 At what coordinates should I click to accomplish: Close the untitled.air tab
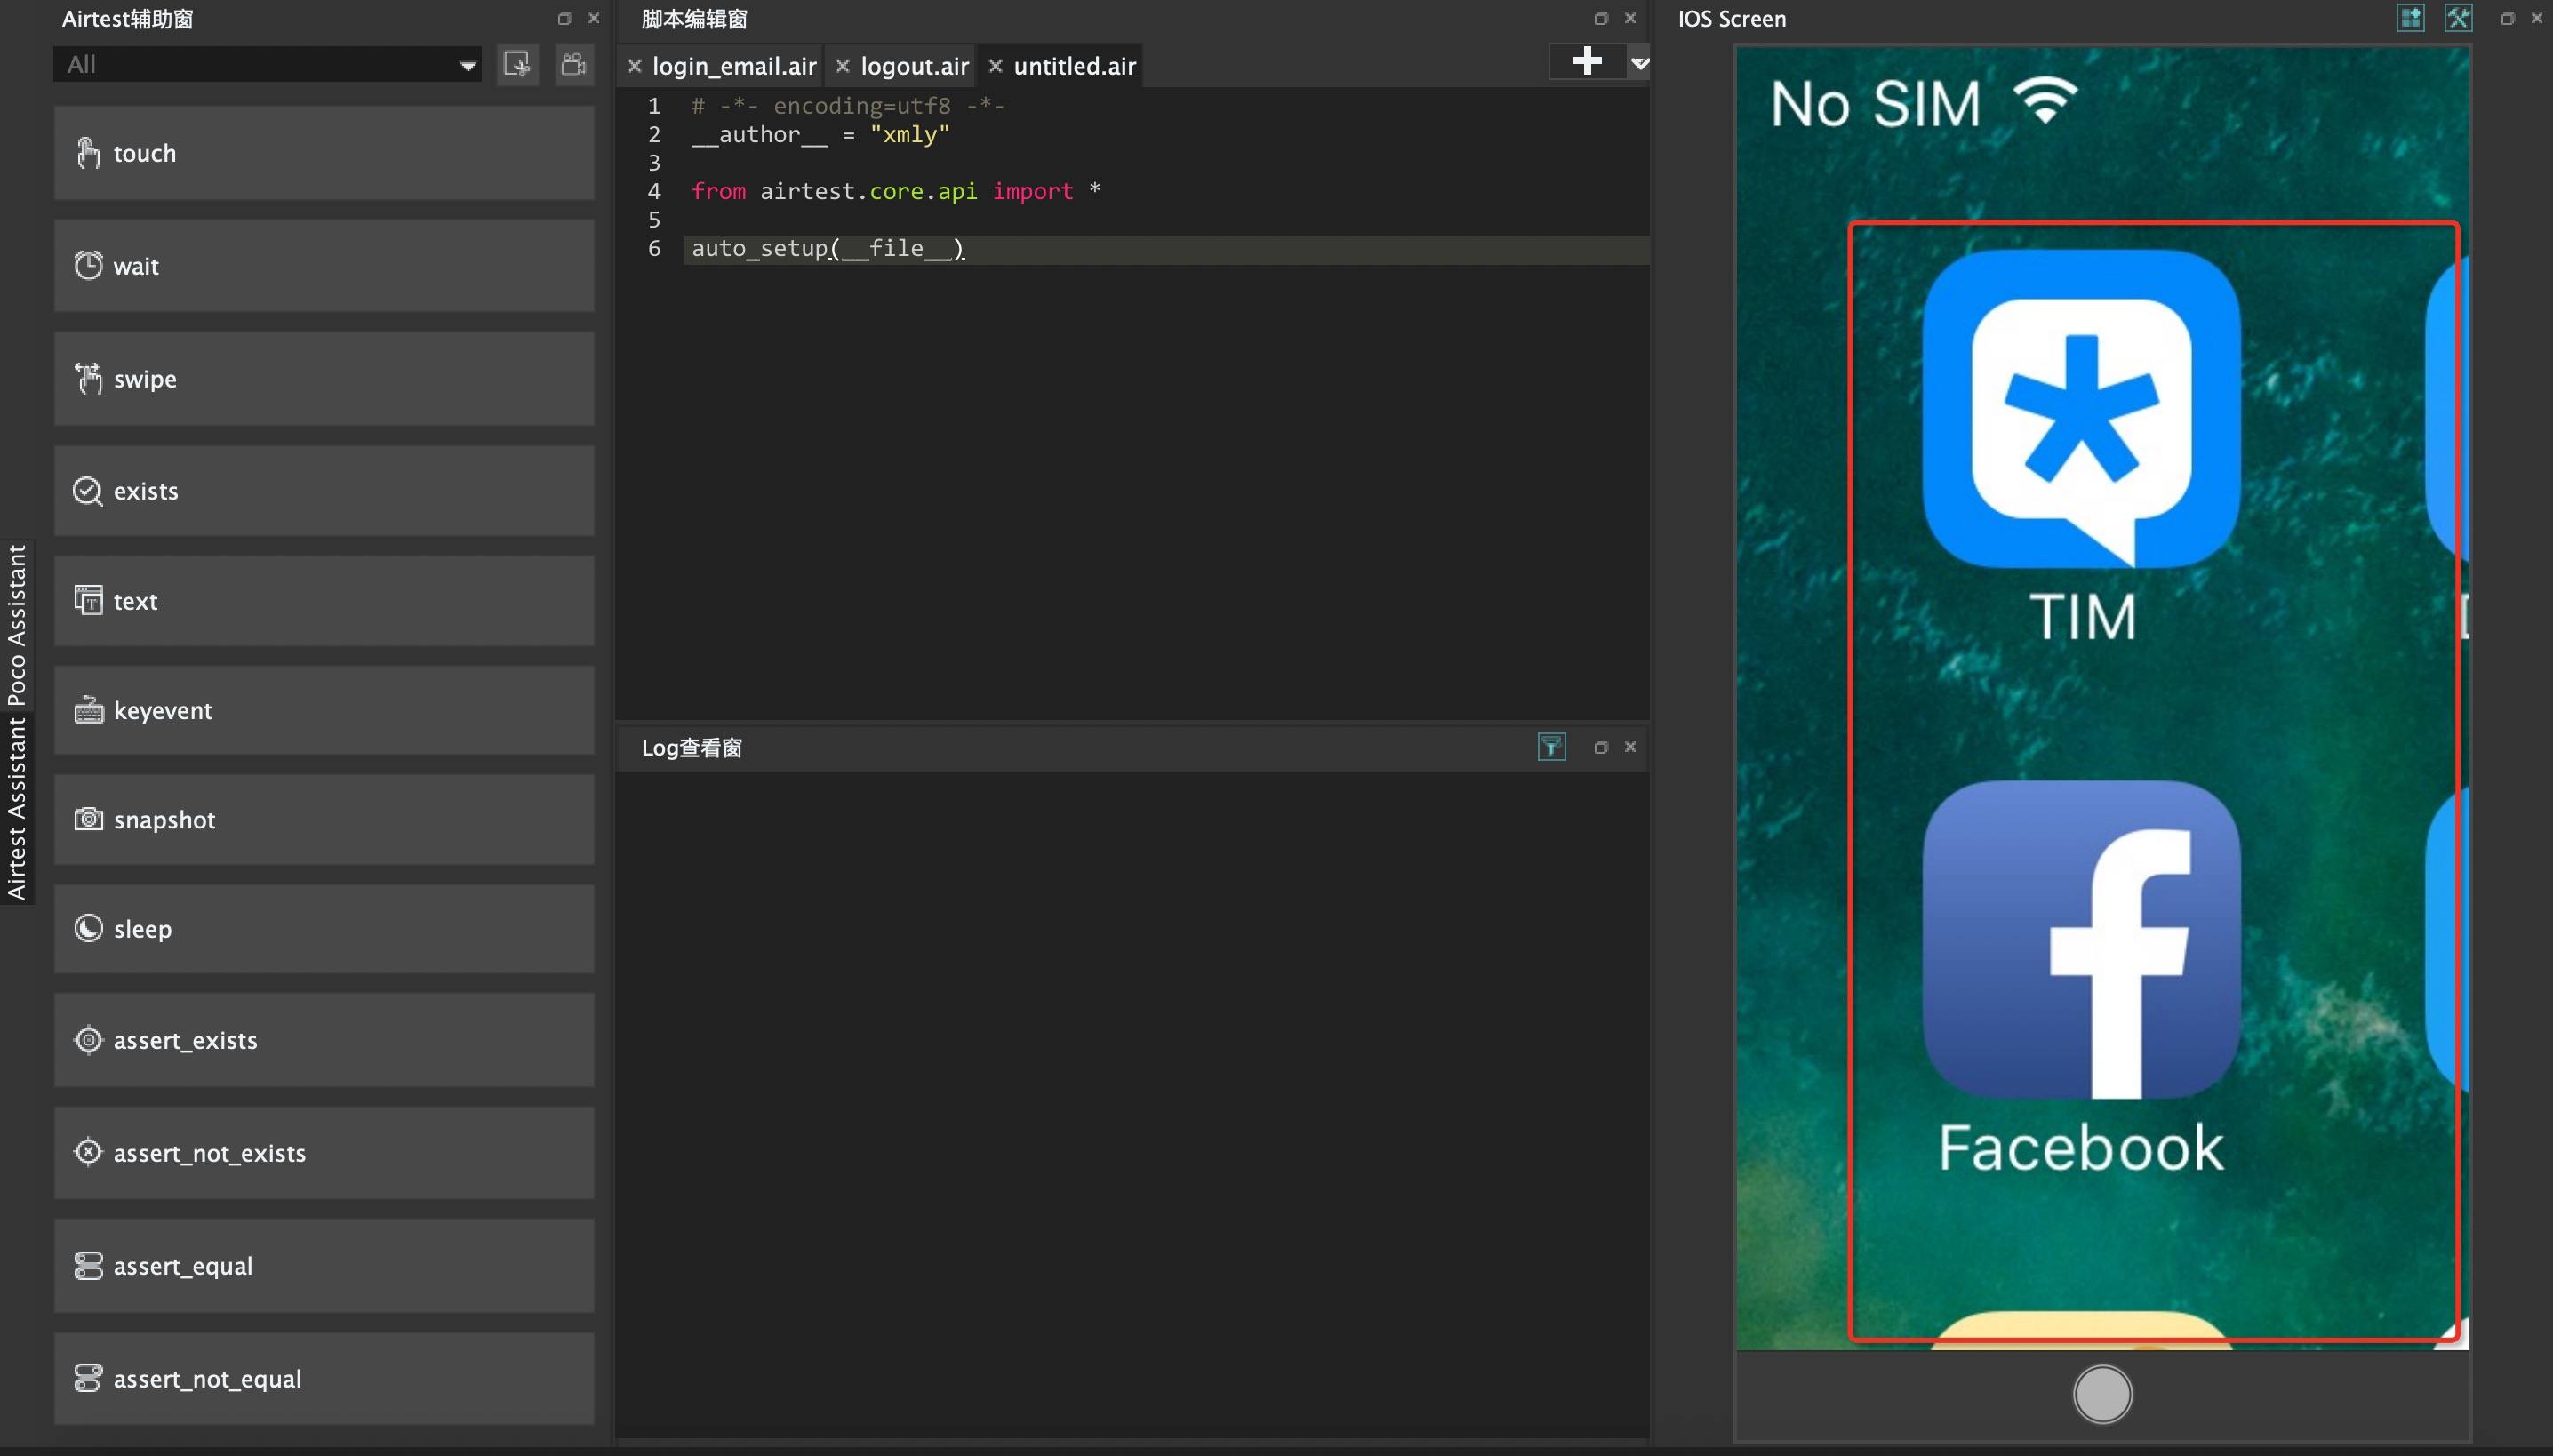pyautogui.click(x=995, y=66)
